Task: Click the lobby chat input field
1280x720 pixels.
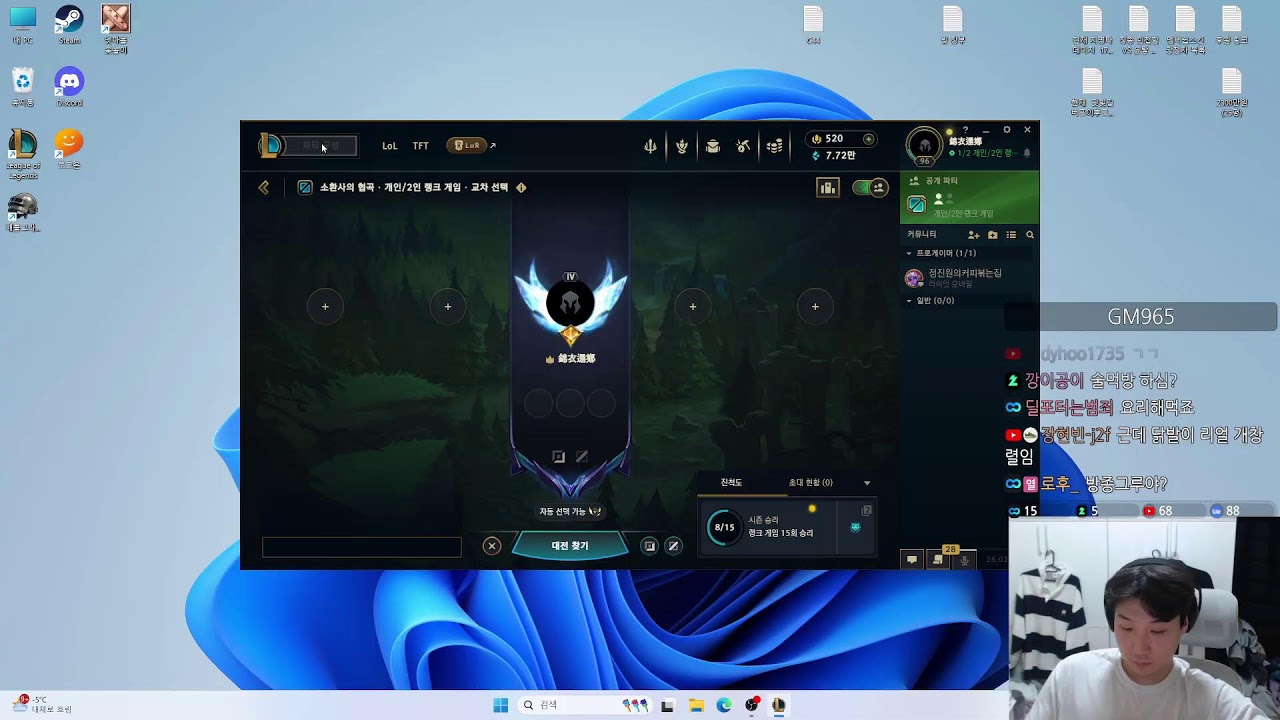Action: point(362,547)
